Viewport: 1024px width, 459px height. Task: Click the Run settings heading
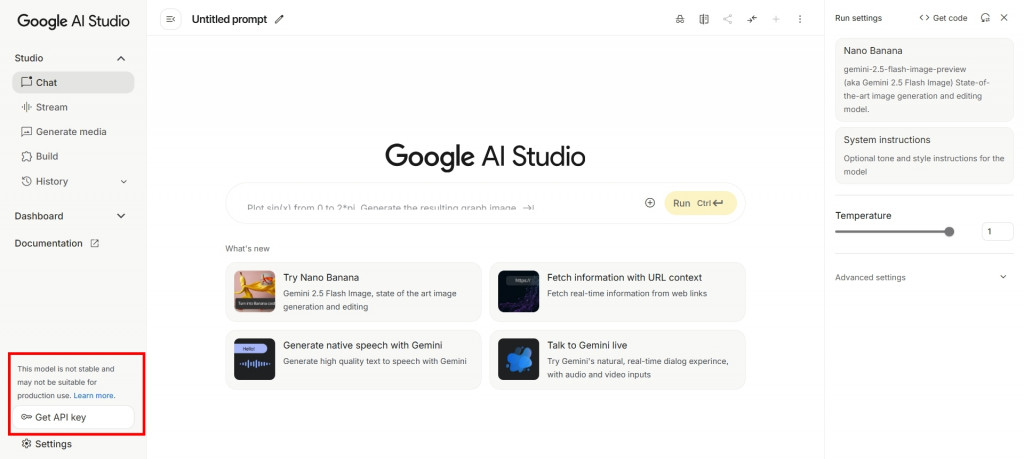click(858, 18)
